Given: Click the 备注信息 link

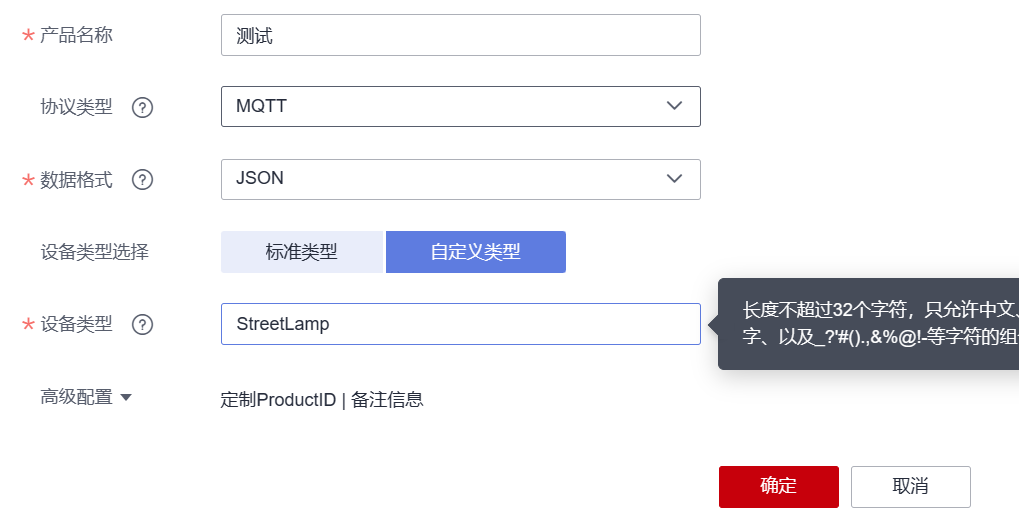Looking at the screenshot, I should 388,400.
